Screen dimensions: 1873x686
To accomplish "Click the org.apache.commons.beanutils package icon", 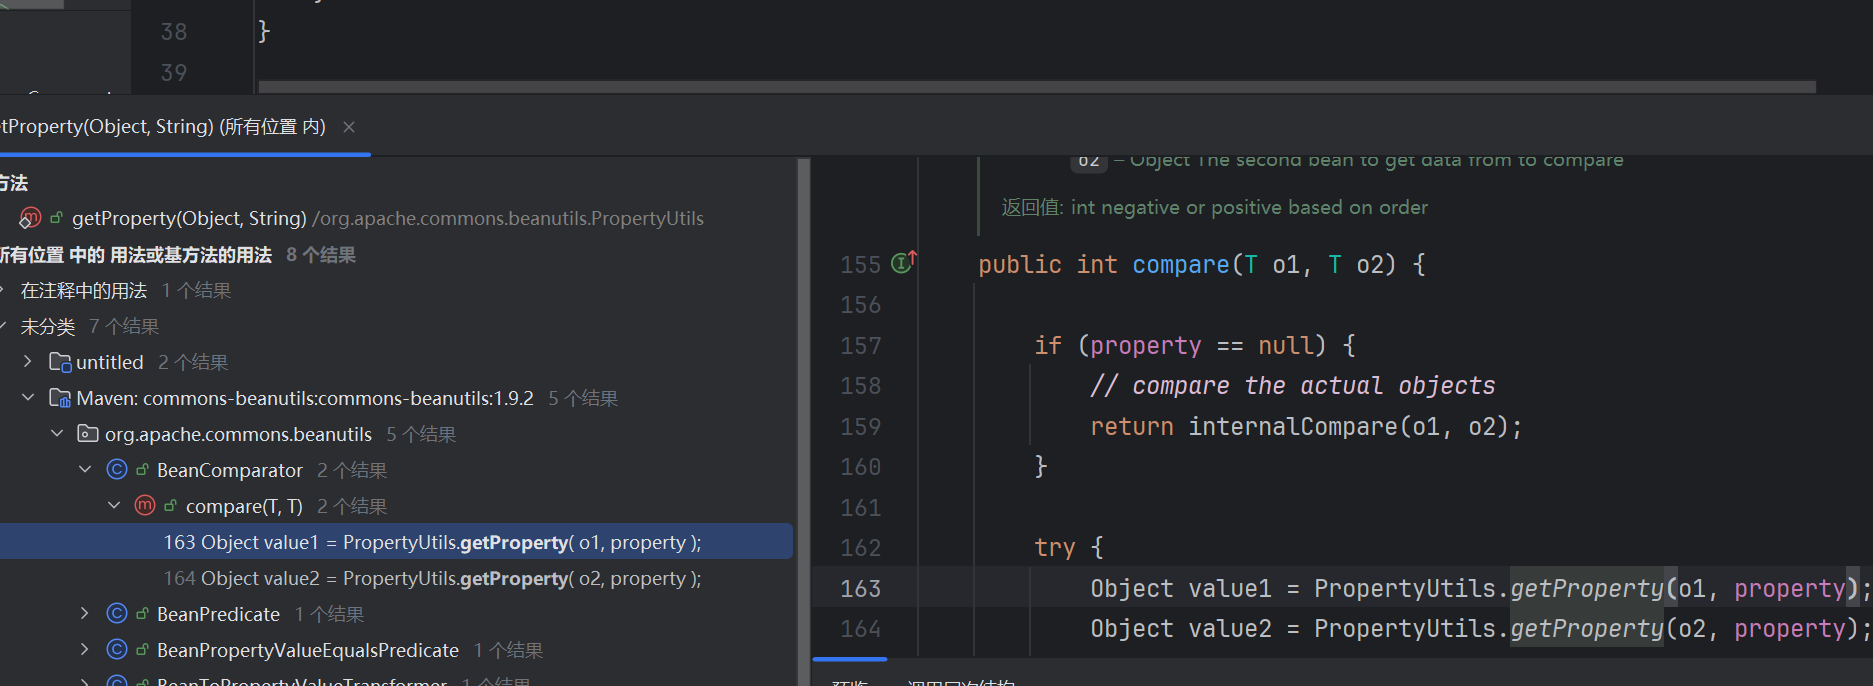I will tap(88, 434).
